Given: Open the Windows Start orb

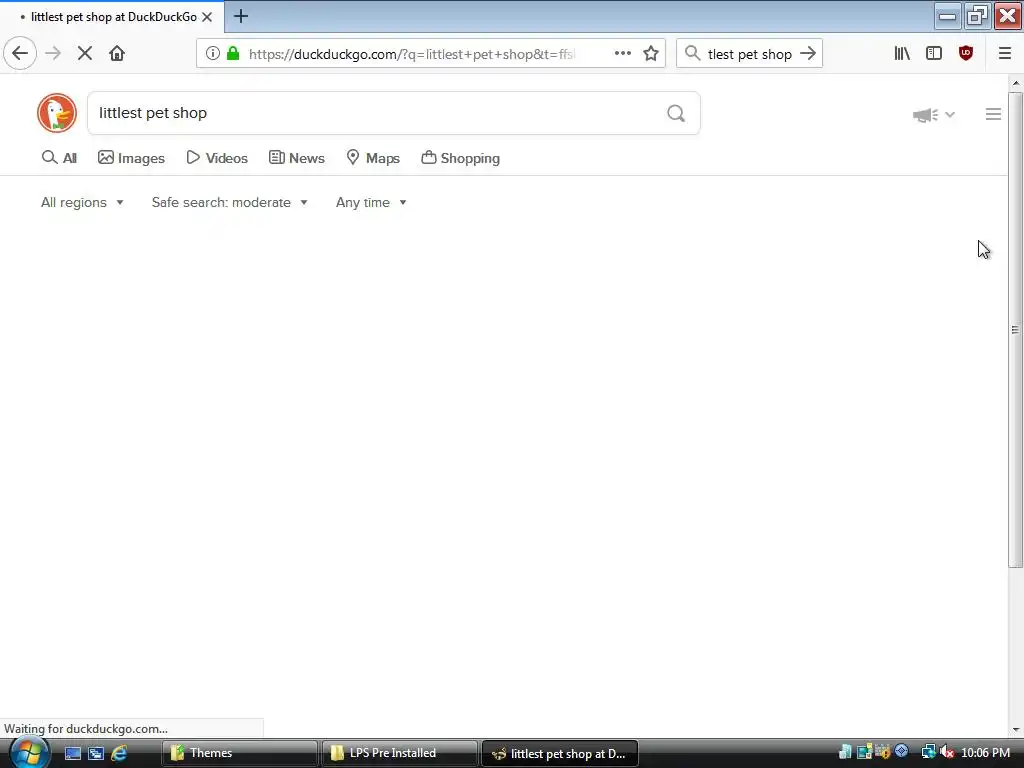Looking at the screenshot, I should point(28,753).
